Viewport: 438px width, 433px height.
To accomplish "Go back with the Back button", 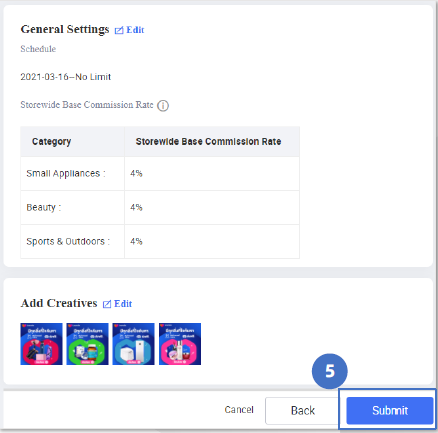I will (x=303, y=411).
